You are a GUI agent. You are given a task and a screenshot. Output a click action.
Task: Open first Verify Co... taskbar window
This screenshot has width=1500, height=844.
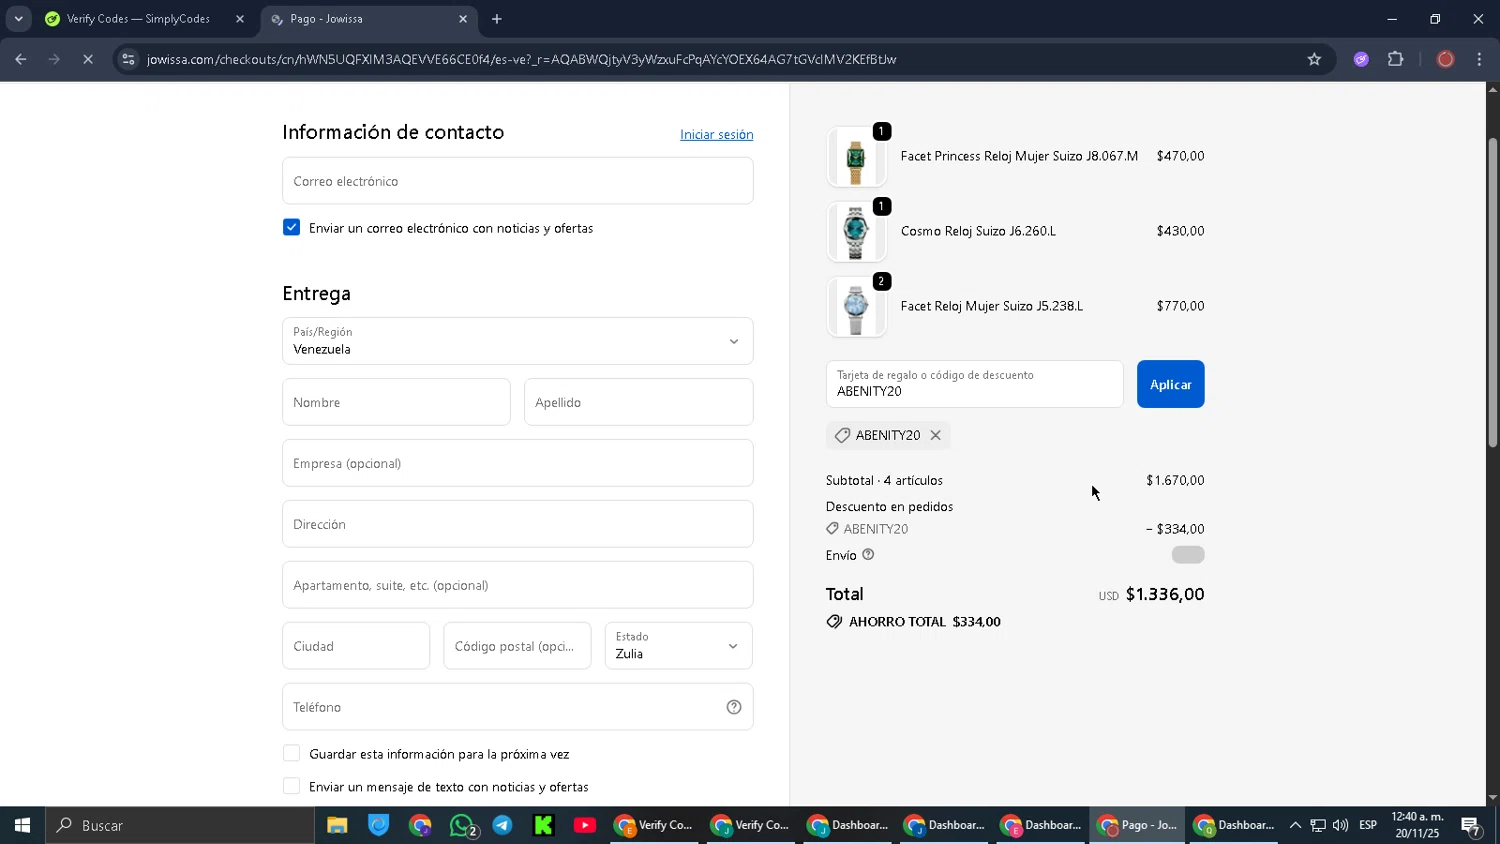click(x=653, y=825)
